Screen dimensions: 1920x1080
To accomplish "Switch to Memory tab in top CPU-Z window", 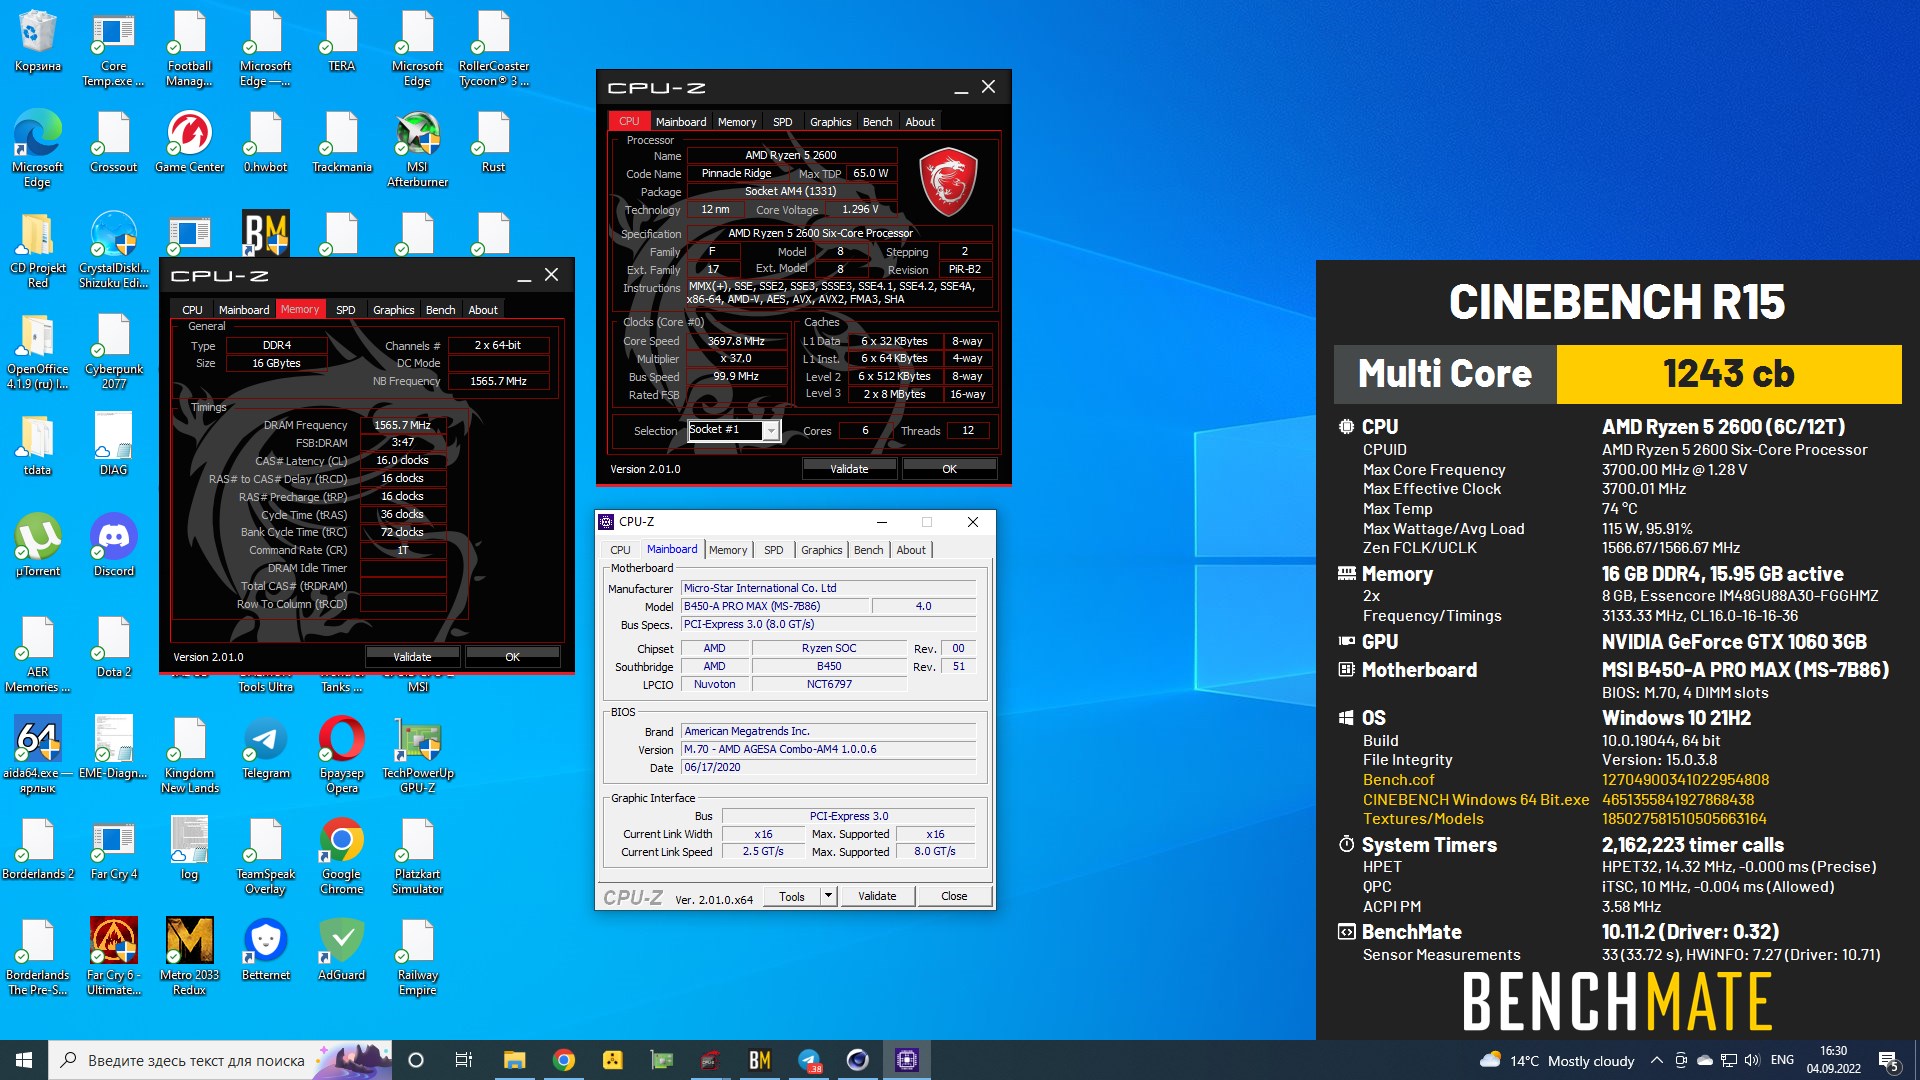I will (737, 122).
